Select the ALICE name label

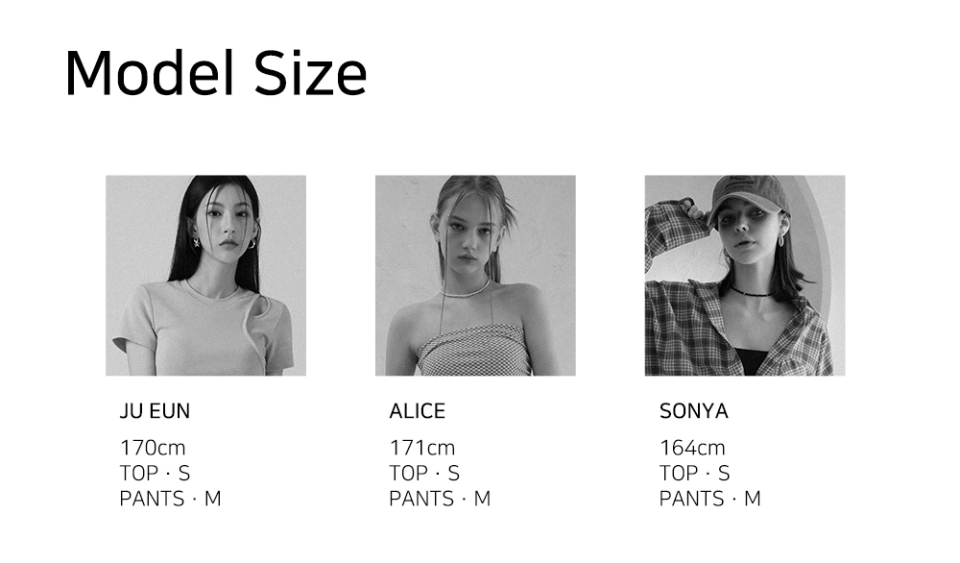pyautogui.click(x=417, y=411)
